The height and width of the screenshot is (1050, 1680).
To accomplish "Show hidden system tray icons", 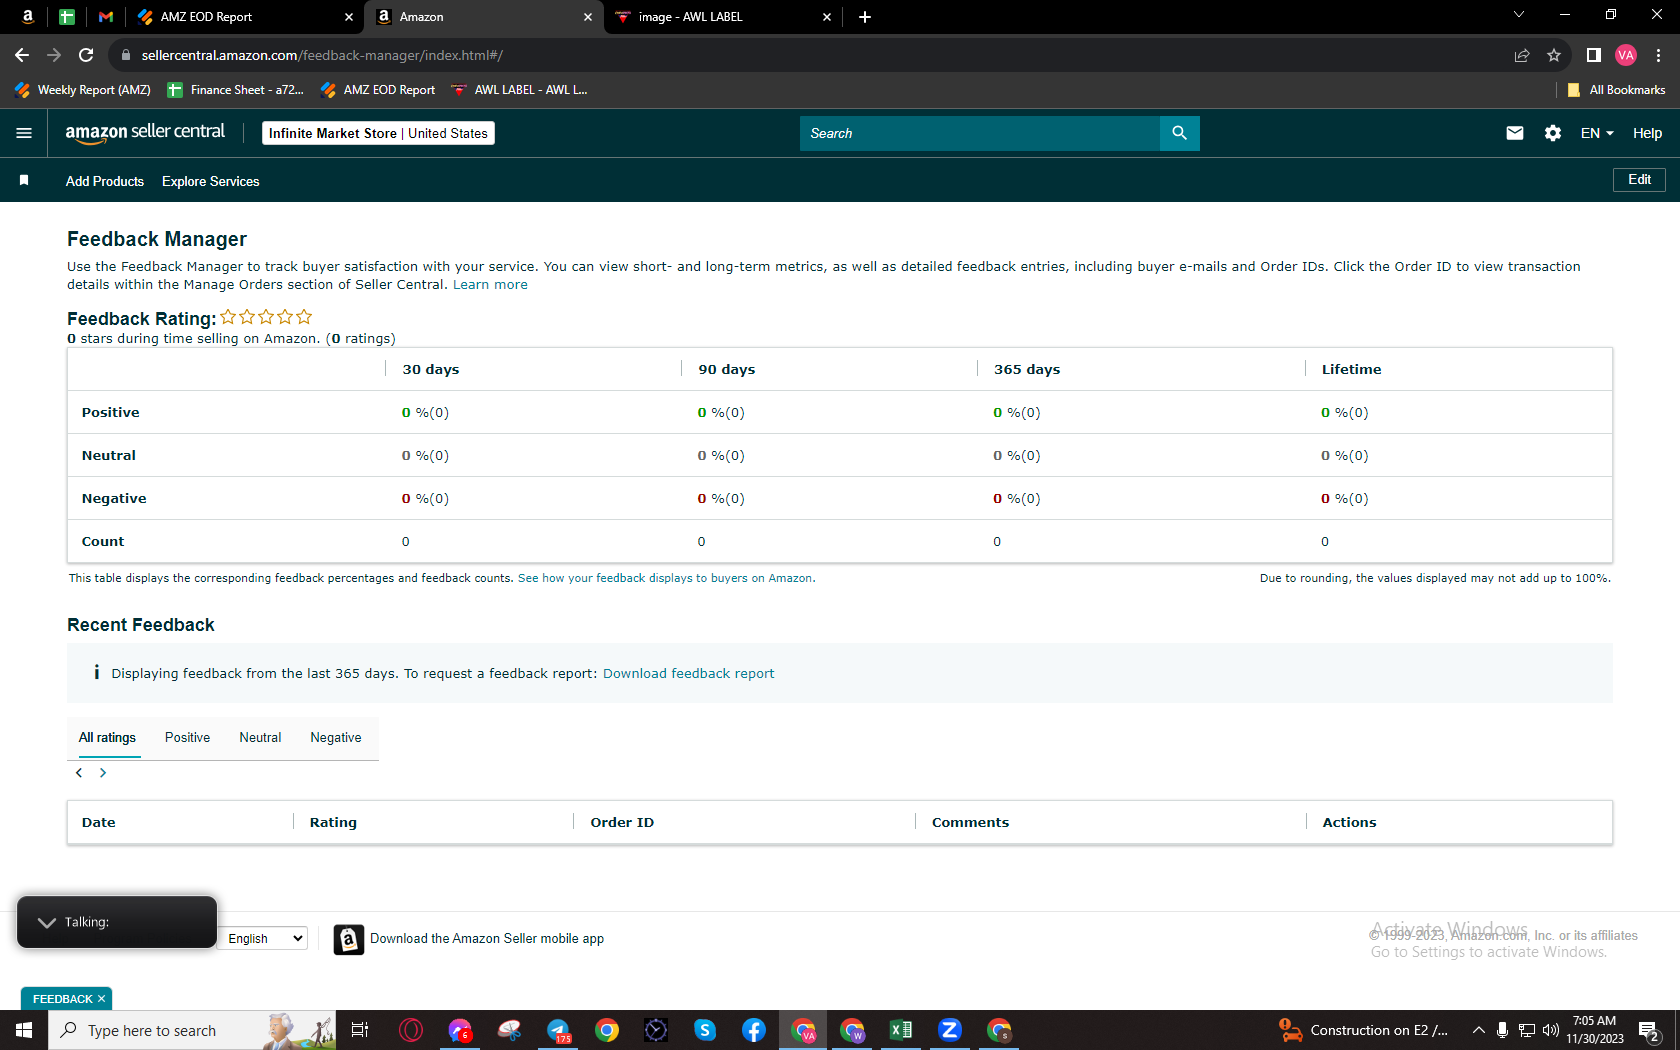I will coord(1478,1030).
